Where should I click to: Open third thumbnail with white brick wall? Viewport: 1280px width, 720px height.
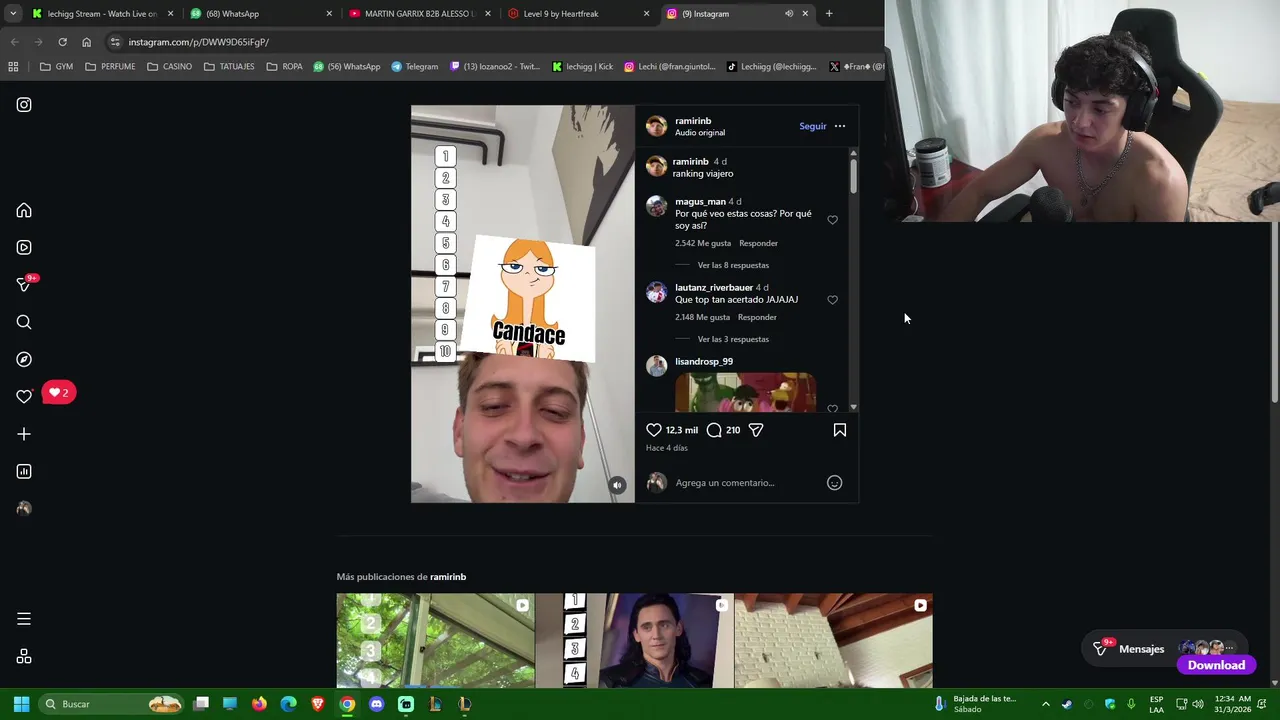tap(833, 640)
